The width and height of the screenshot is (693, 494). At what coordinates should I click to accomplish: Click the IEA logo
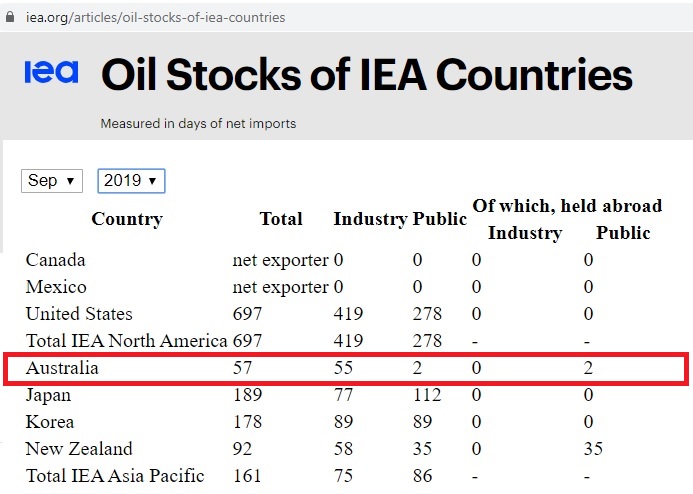[52, 72]
